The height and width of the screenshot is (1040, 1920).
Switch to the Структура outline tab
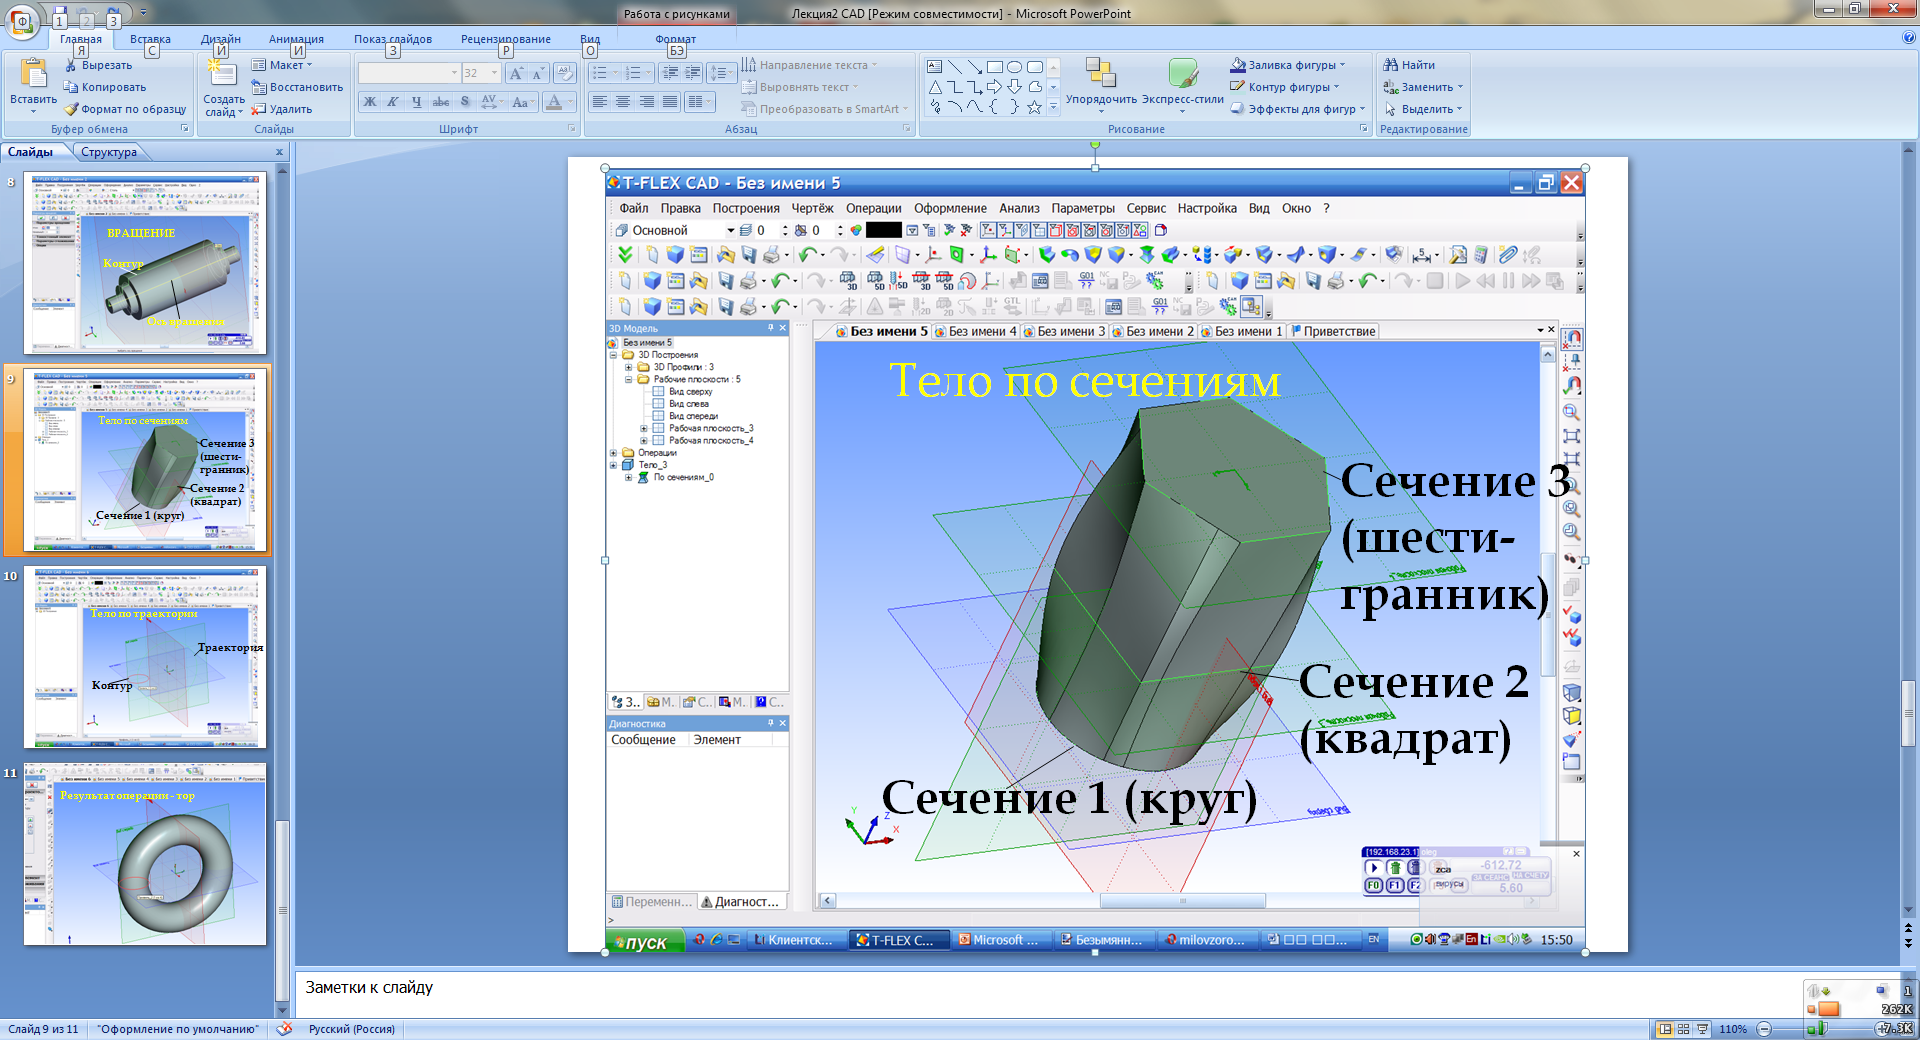coord(109,152)
